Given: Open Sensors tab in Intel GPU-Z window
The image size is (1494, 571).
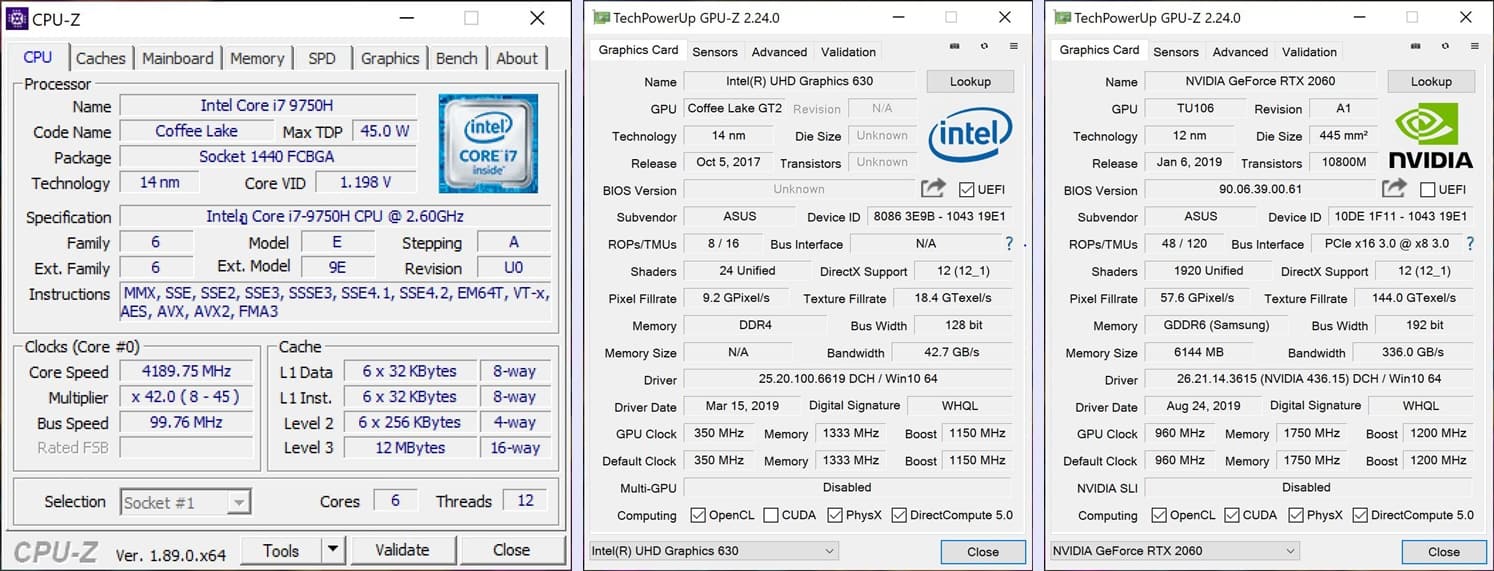Looking at the screenshot, I should pos(715,52).
